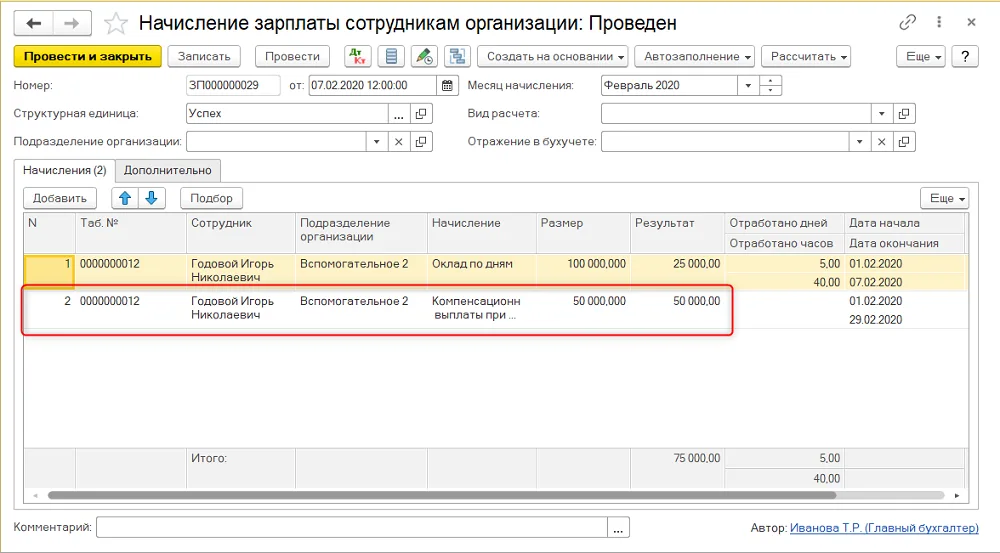
Task: Open the top toolbar Еще menu
Action: click(921, 56)
